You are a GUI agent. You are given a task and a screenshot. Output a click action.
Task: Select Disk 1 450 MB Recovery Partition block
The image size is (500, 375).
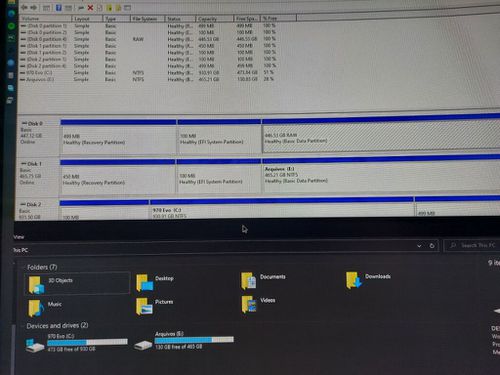coord(118,177)
